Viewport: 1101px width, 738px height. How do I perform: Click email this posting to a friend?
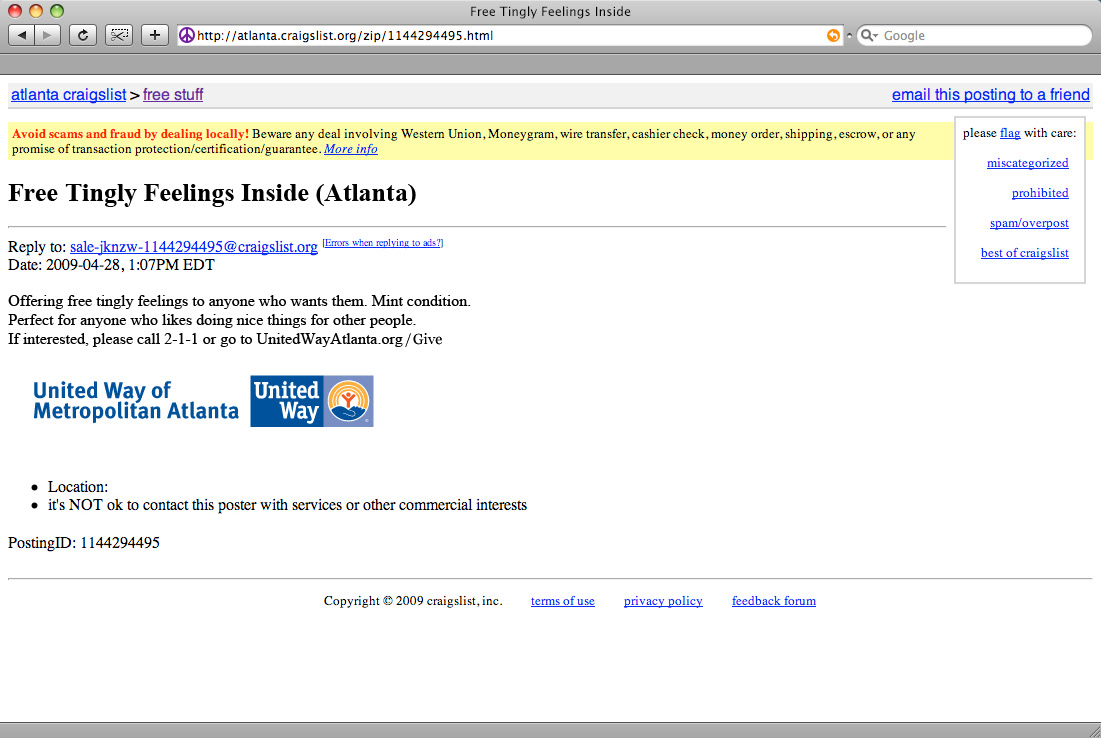991,95
